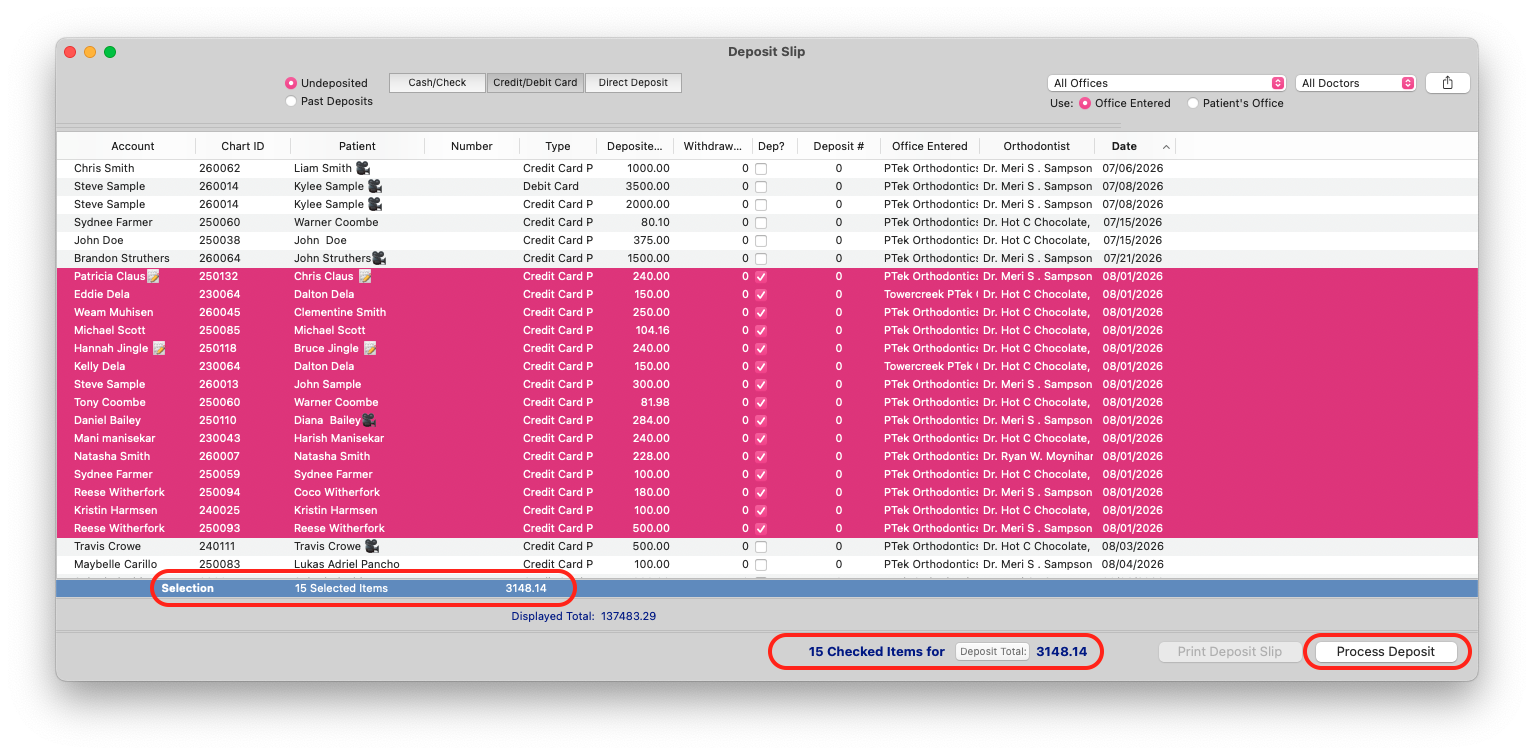1534x755 pixels.
Task: Click the Tony Coombe account cell
Action: [x=110, y=402]
